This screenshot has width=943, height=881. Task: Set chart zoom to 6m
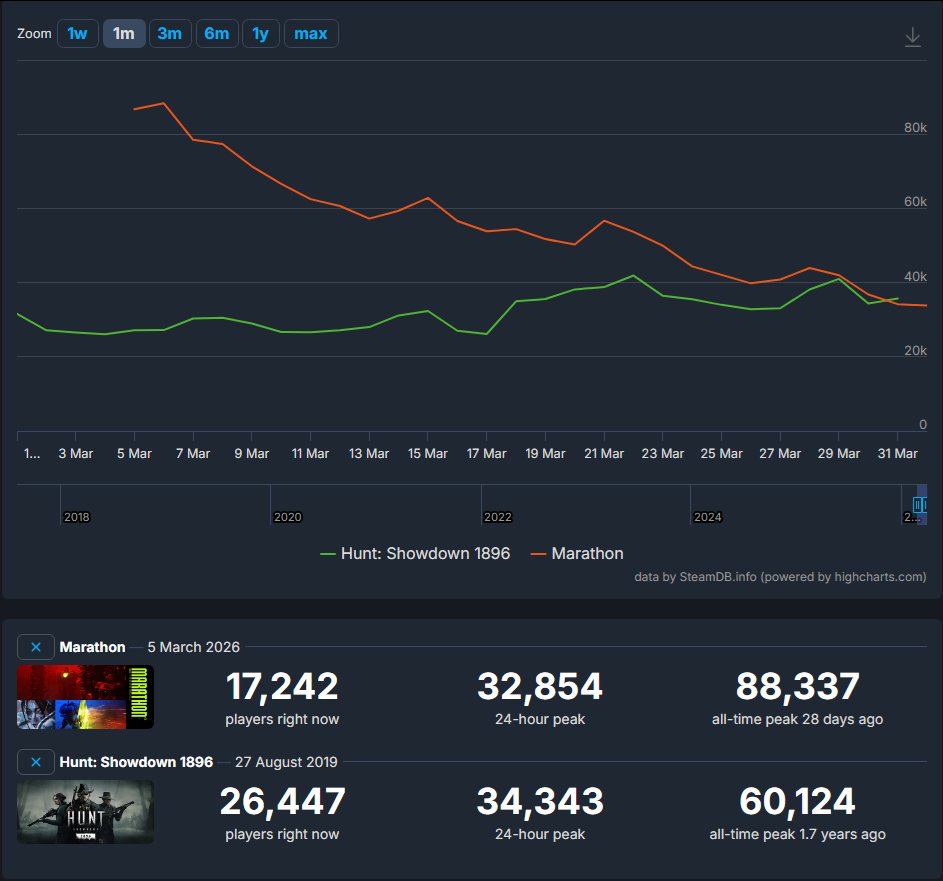coord(217,34)
